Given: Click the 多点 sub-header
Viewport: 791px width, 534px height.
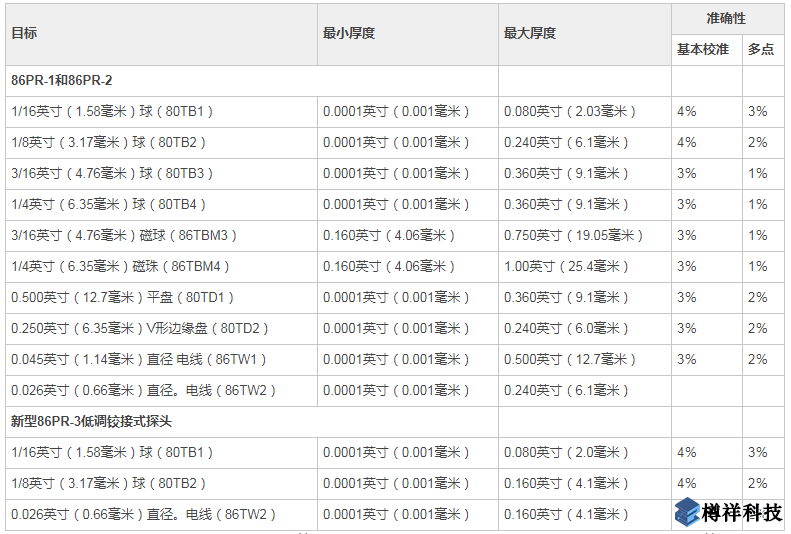Looking at the screenshot, I should tap(760, 49).
